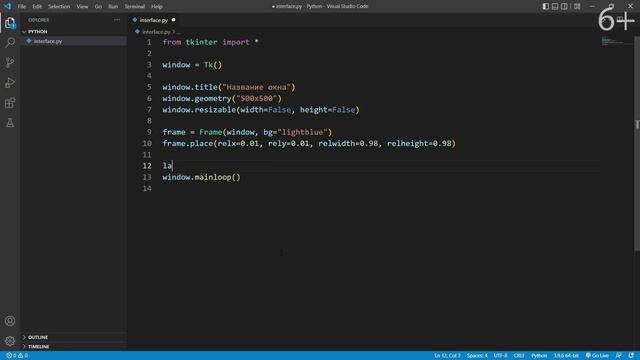
Task: Change encoding via UTF-8 status item
Action: pos(500,356)
